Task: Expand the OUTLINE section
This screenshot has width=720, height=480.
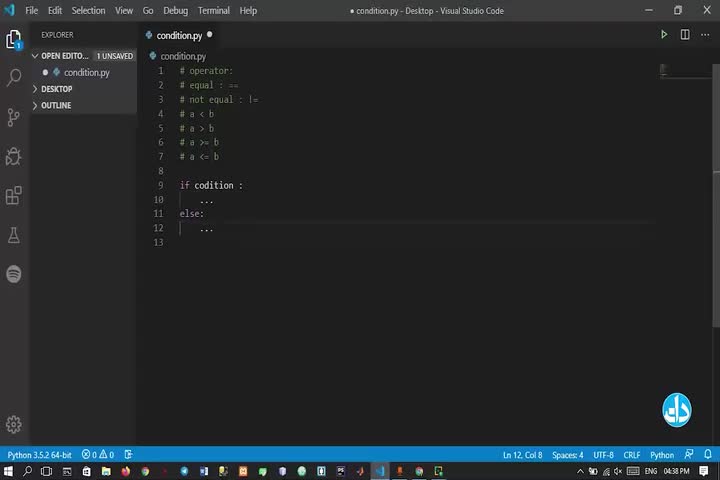Action: point(55,105)
